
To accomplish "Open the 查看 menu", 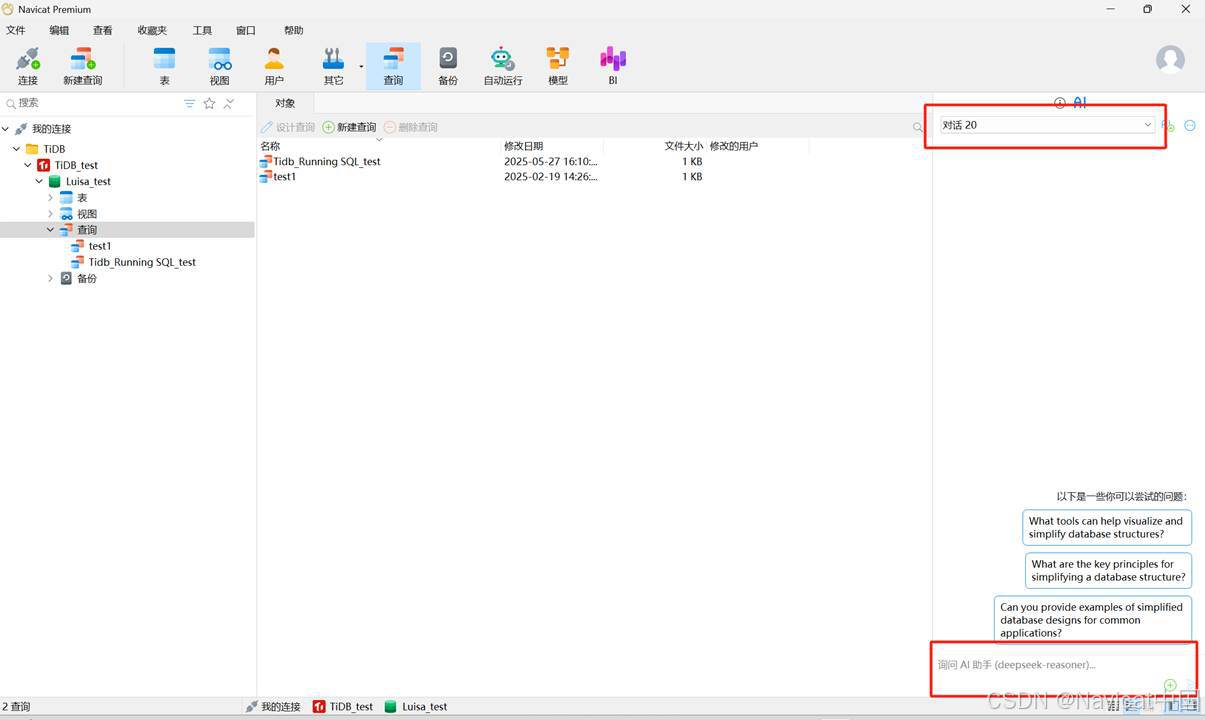I will (x=103, y=31).
